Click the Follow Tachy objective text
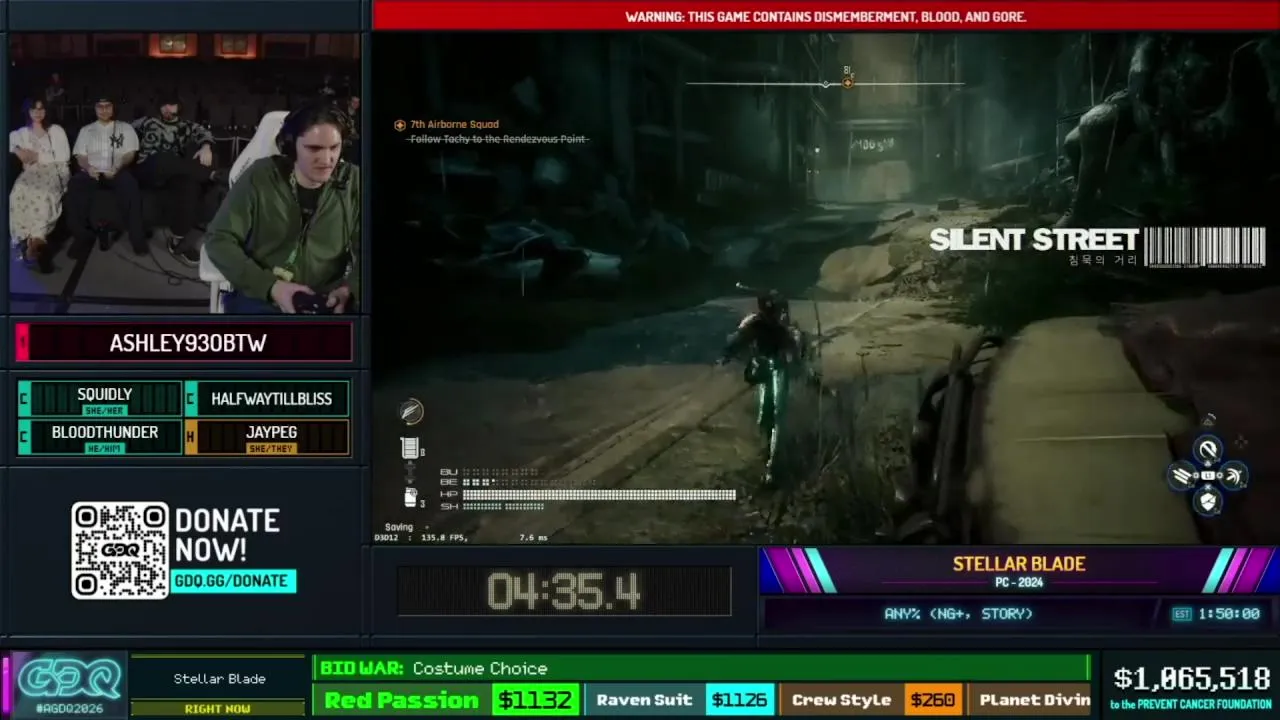The height and width of the screenshot is (720, 1280). tap(497, 139)
